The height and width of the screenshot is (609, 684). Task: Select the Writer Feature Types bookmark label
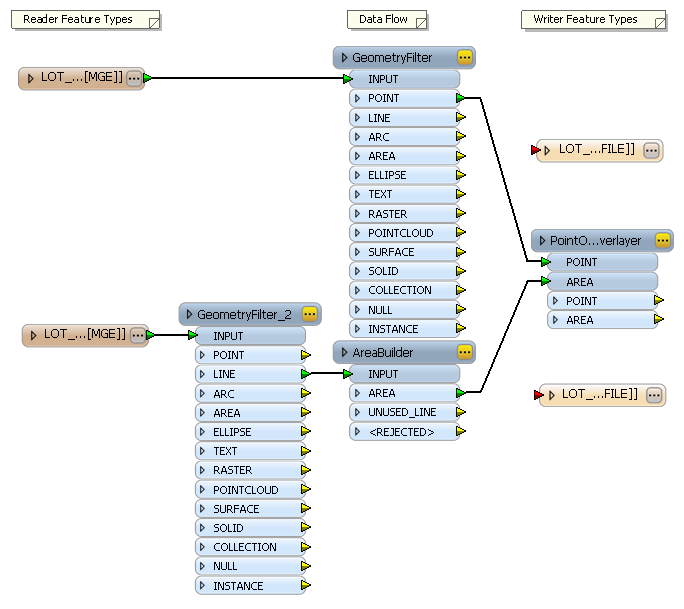click(586, 20)
